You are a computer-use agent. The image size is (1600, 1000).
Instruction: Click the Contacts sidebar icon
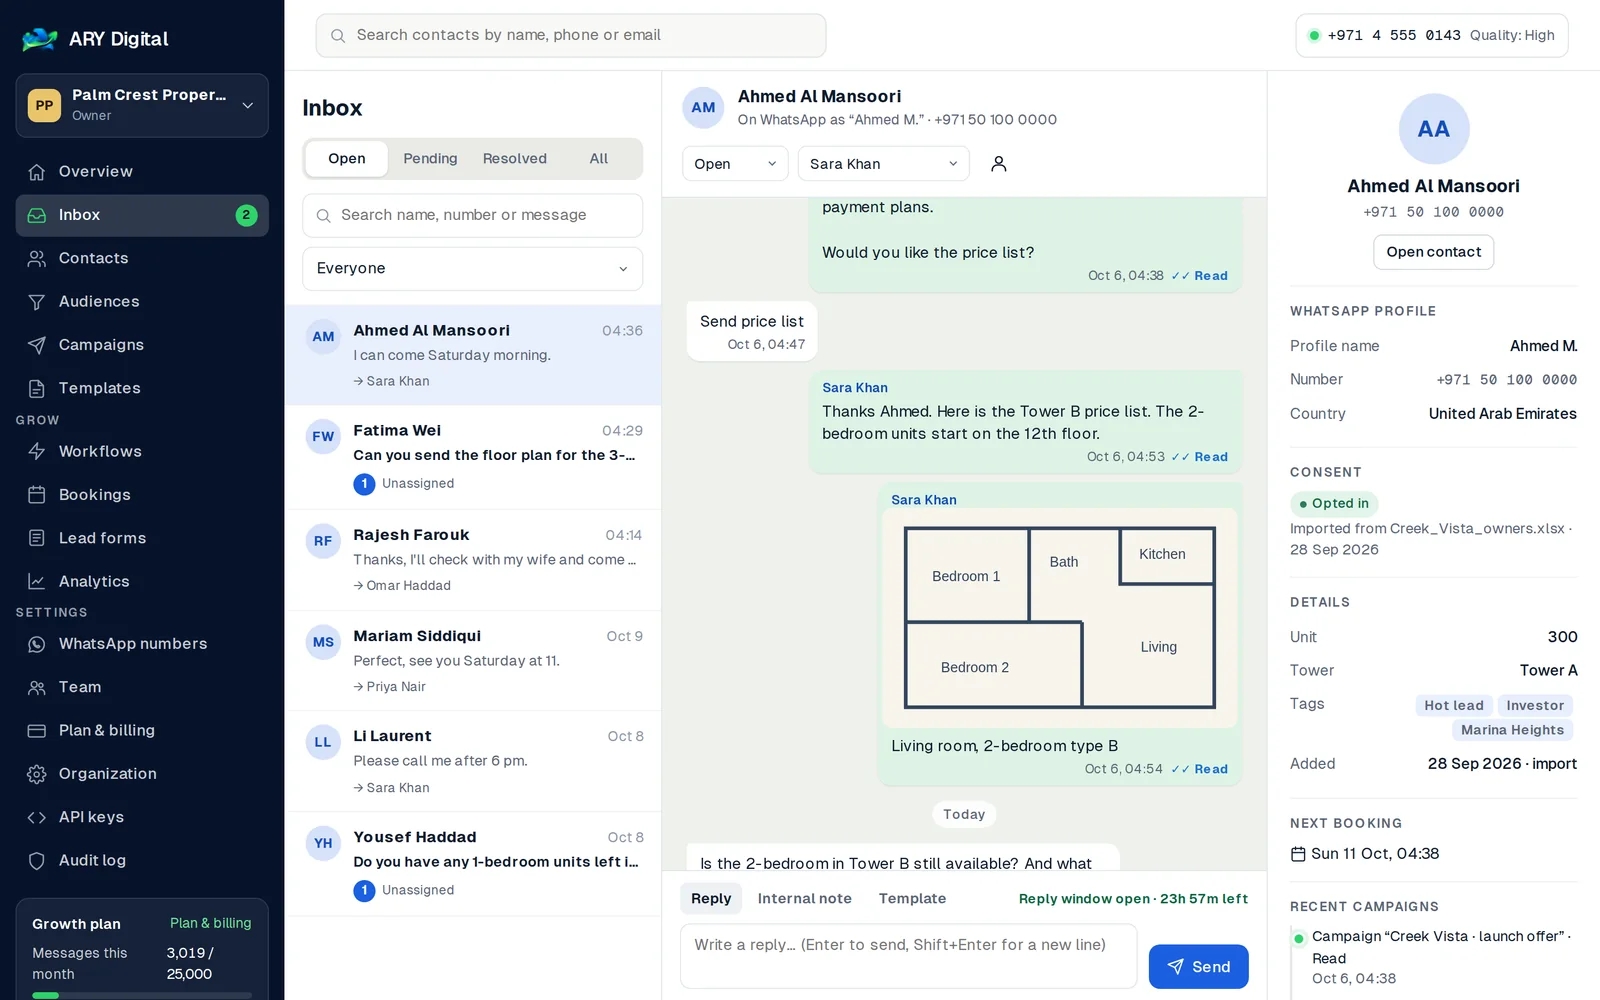37,258
